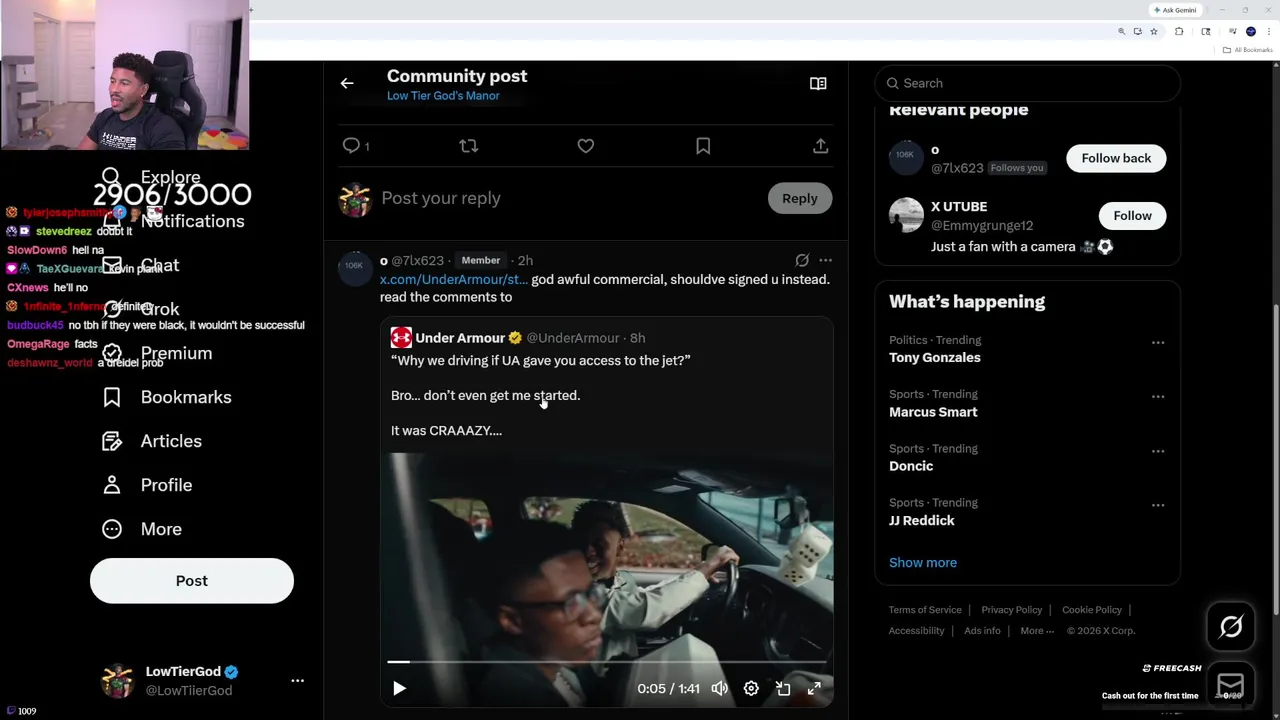Screen dimensions: 1280x720
Task: Open Terms of Service link
Action: coord(925,610)
